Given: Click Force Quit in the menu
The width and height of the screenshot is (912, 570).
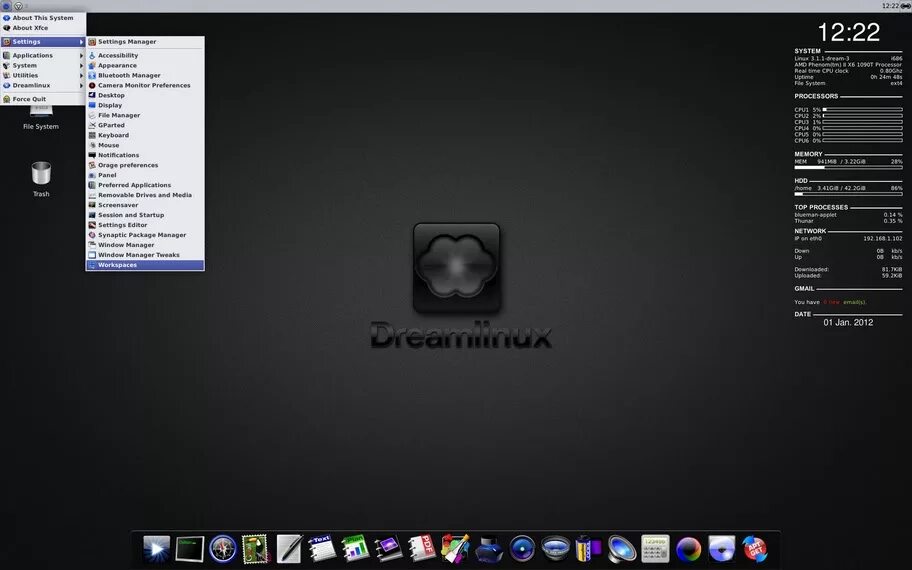Looking at the screenshot, I should 43,99.
